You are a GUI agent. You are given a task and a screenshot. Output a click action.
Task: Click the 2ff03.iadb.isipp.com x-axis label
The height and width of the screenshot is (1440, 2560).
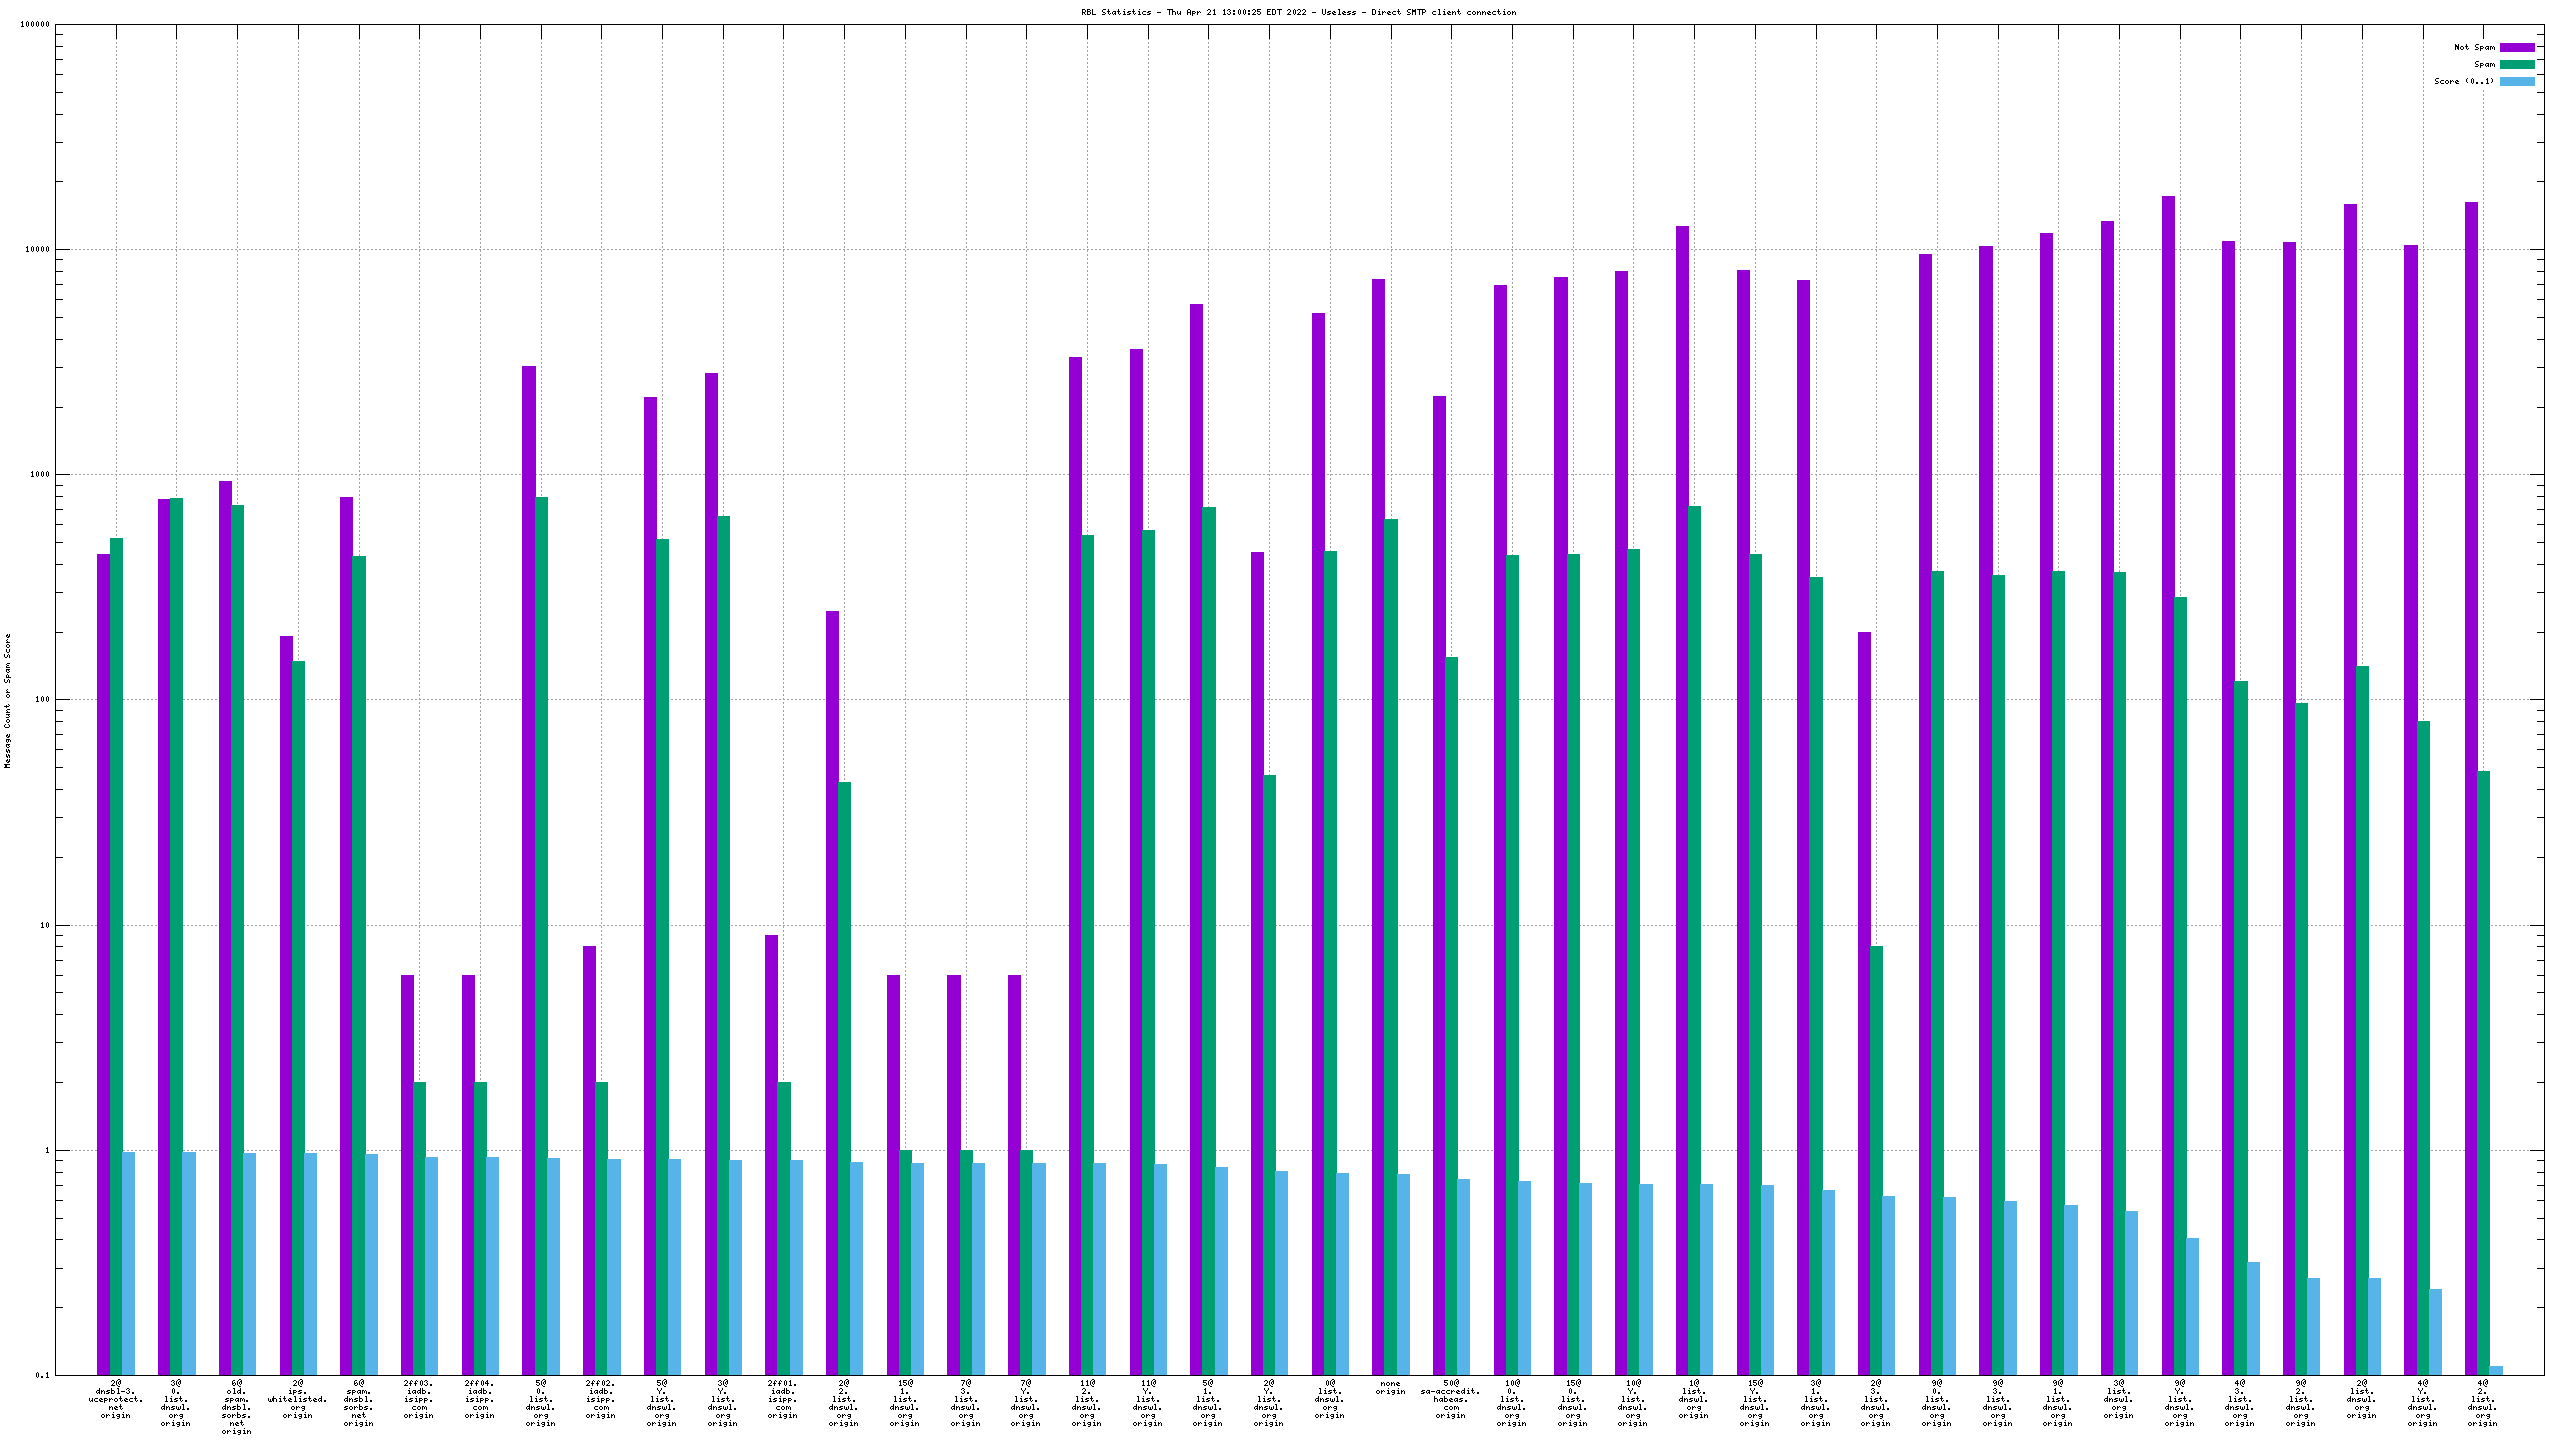point(419,1399)
